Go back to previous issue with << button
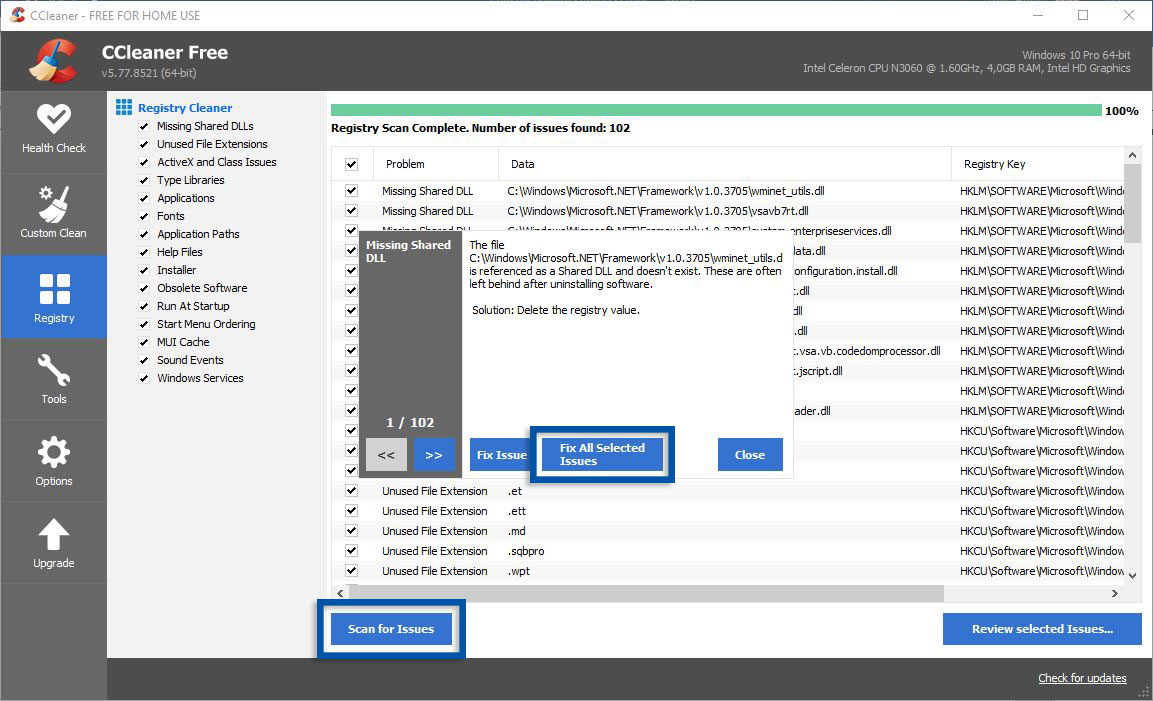Viewport: 1153px width, 701px height. [x=386, y=454]
